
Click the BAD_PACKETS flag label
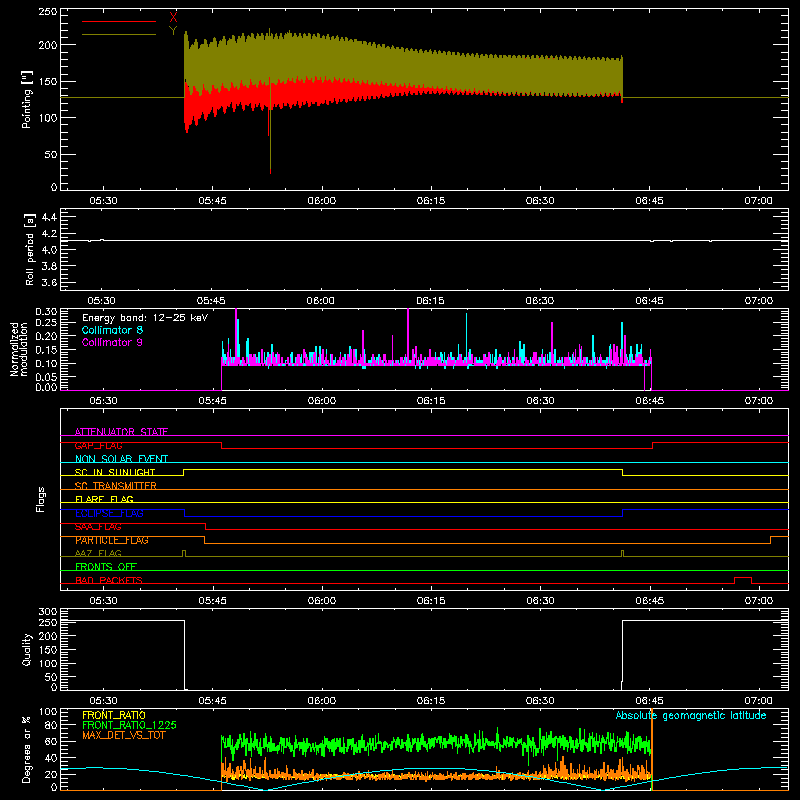109,580
